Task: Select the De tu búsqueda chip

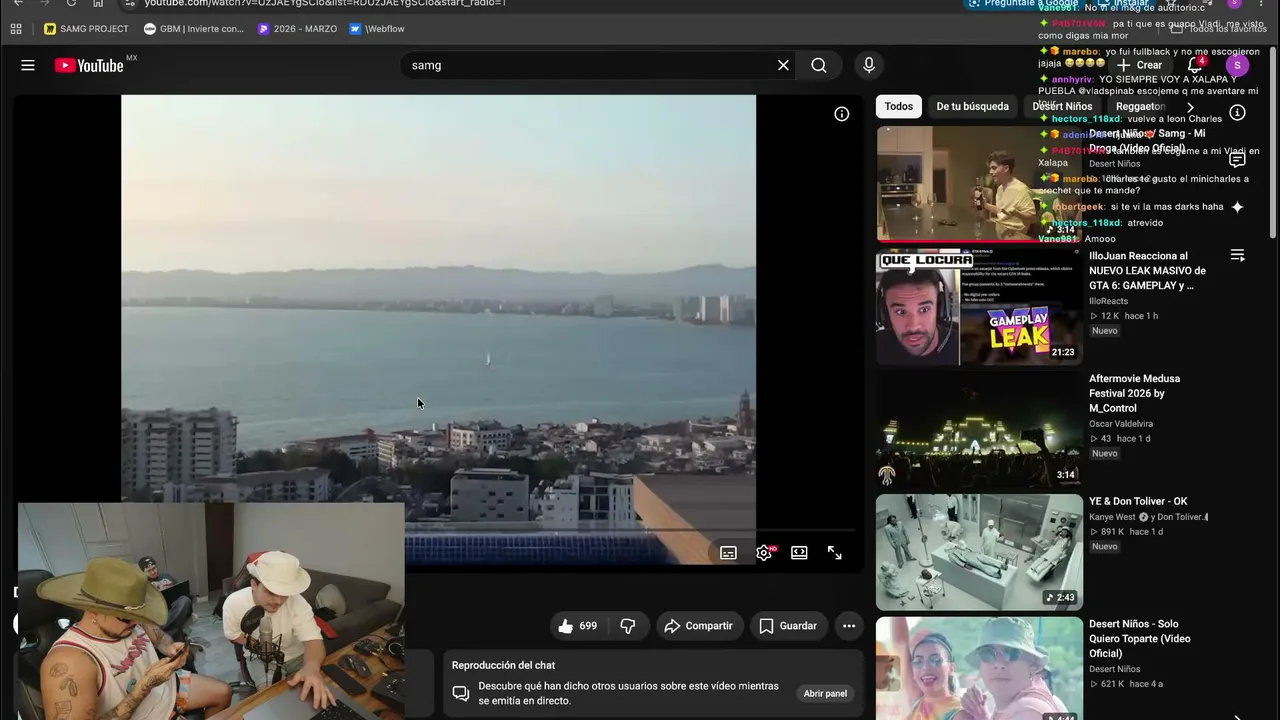Action: pos(972,106)
